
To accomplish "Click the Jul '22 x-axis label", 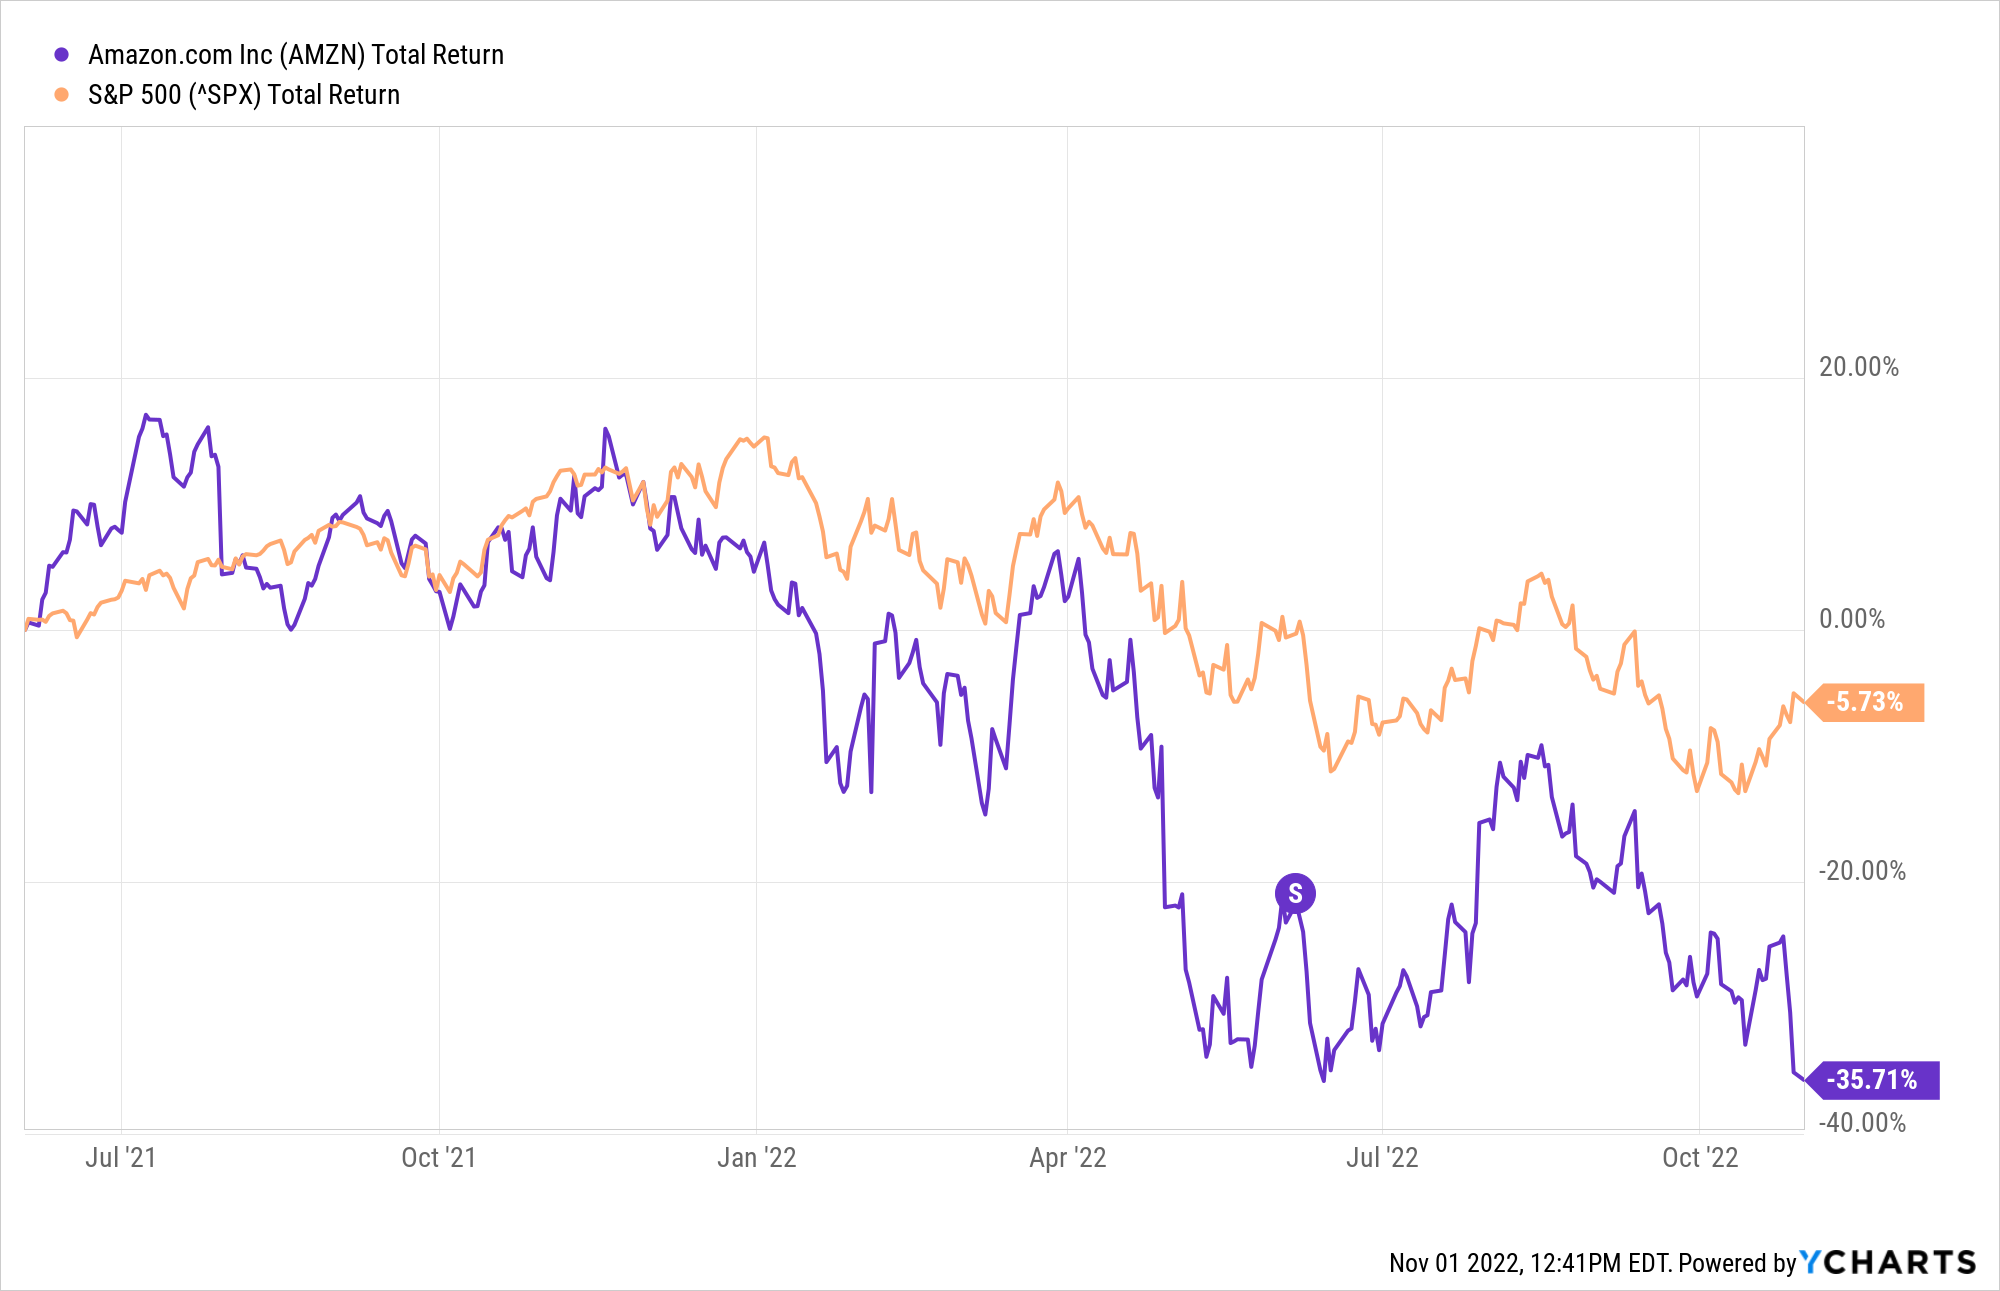I will 1382,1158.
